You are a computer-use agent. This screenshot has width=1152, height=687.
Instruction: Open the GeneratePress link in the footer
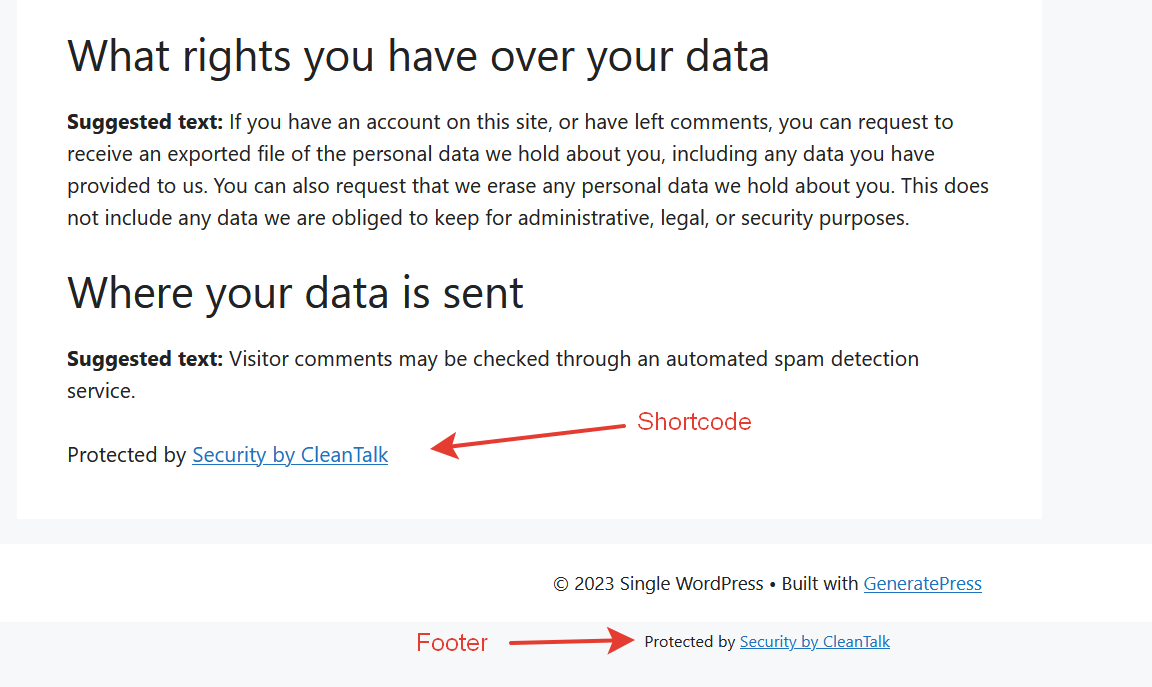point(923,583)
